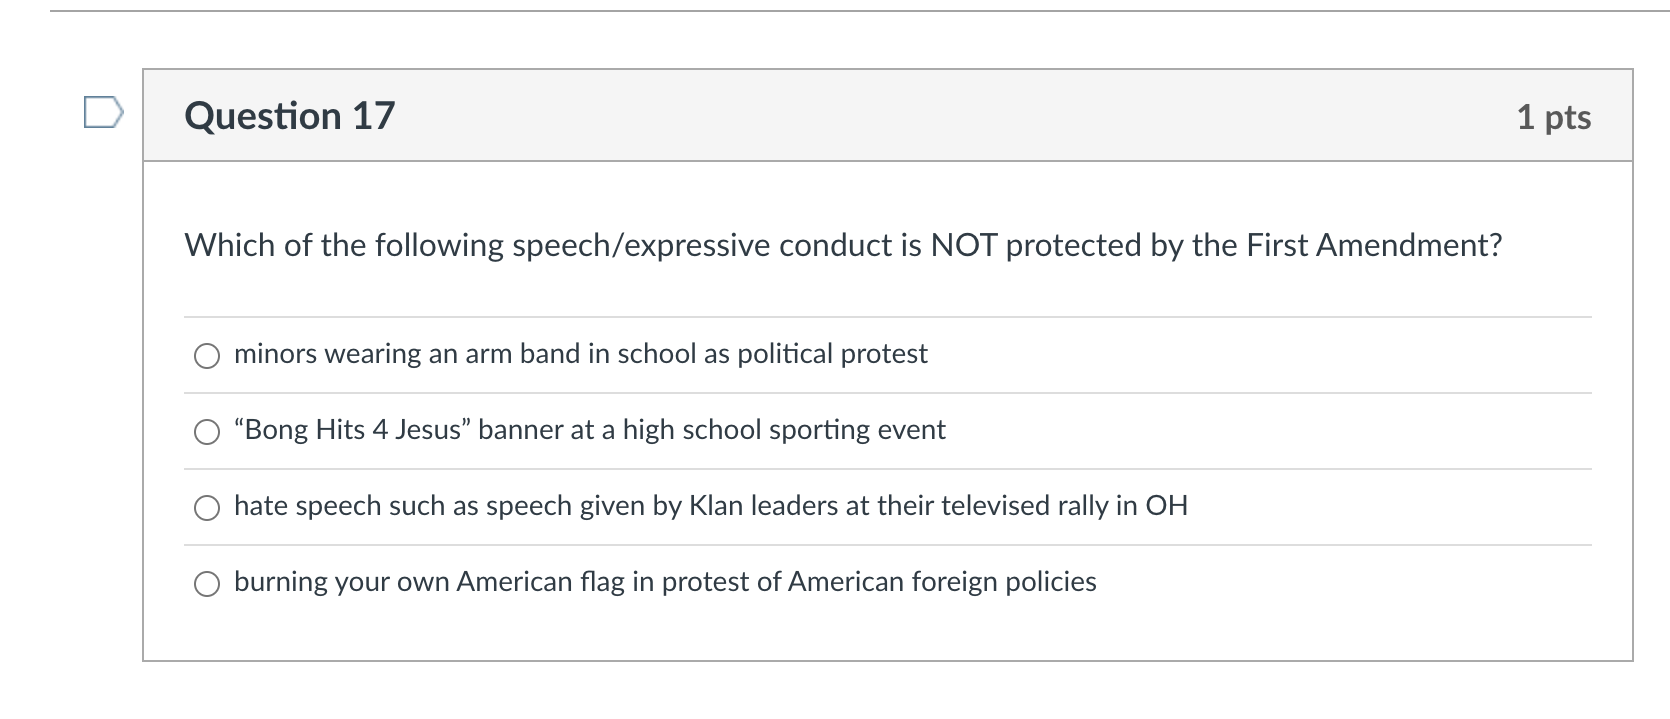Click the answer text mentioning foreign policies protest
The height and width of the screenshot is (719, 1670).
coord(665,581)
